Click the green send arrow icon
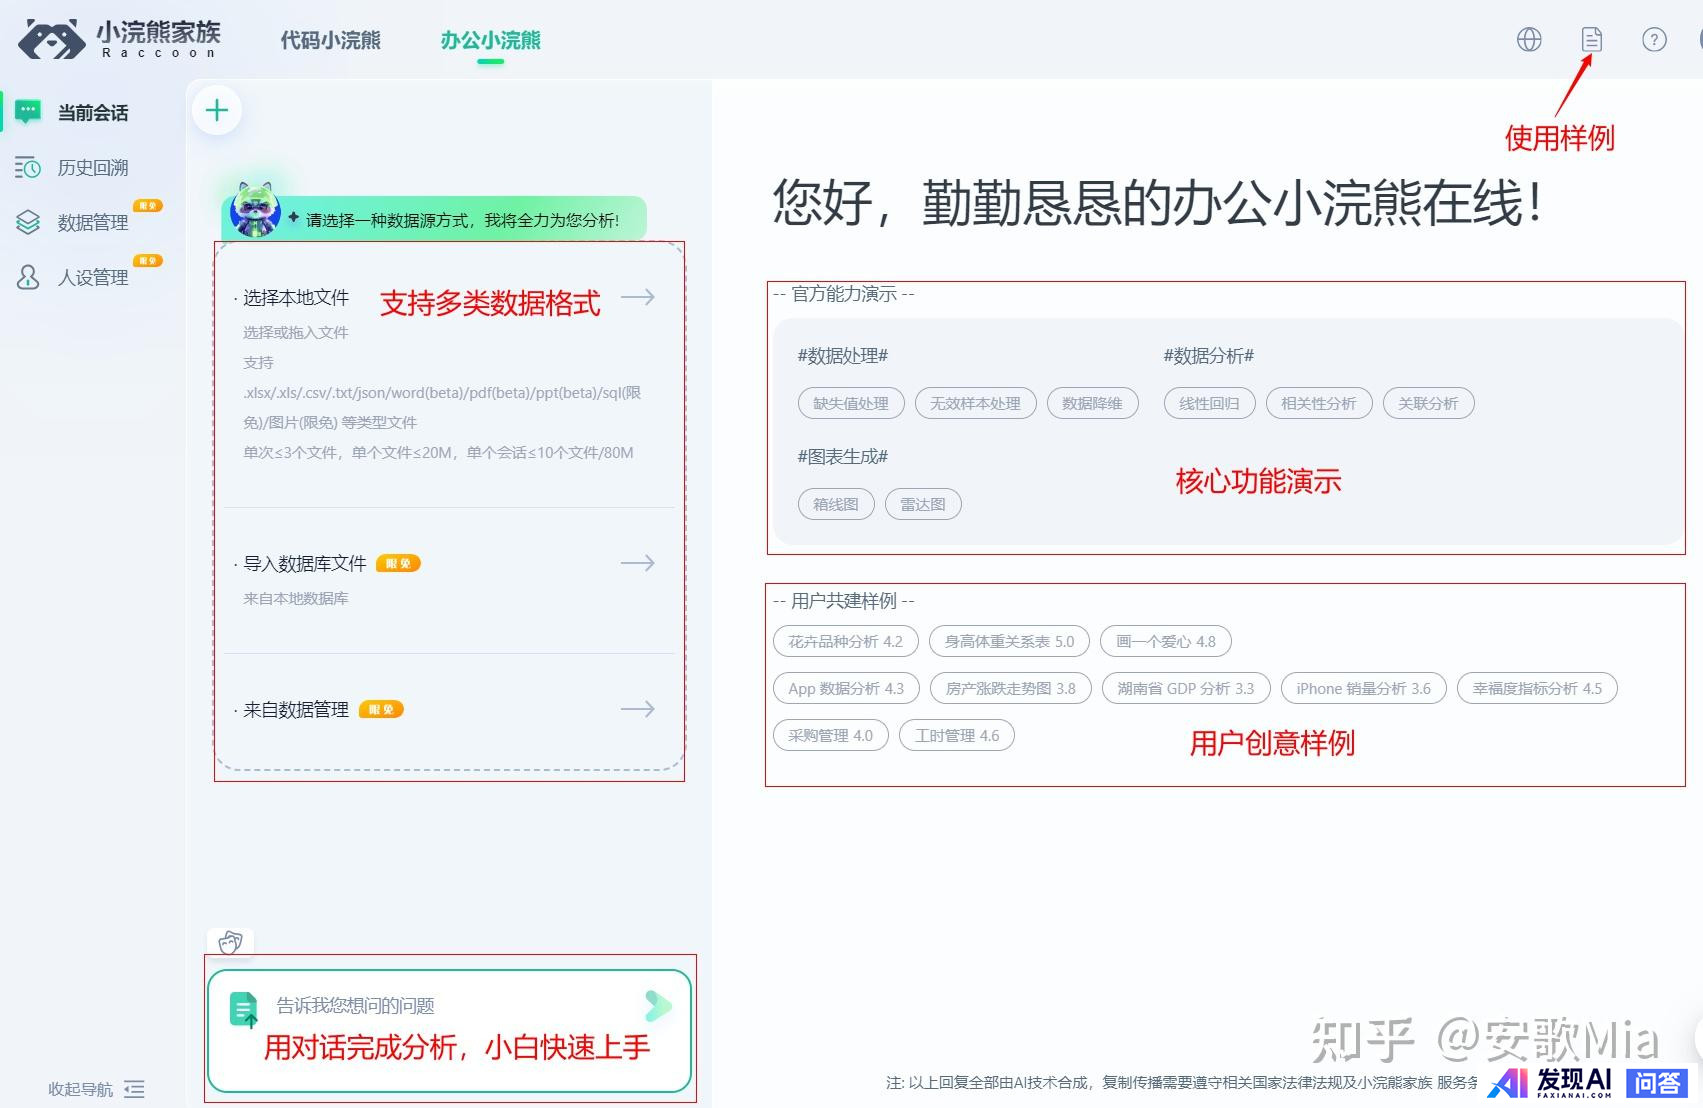1703x1108 pixels. pyautogui.click(x=658, y=1006)
